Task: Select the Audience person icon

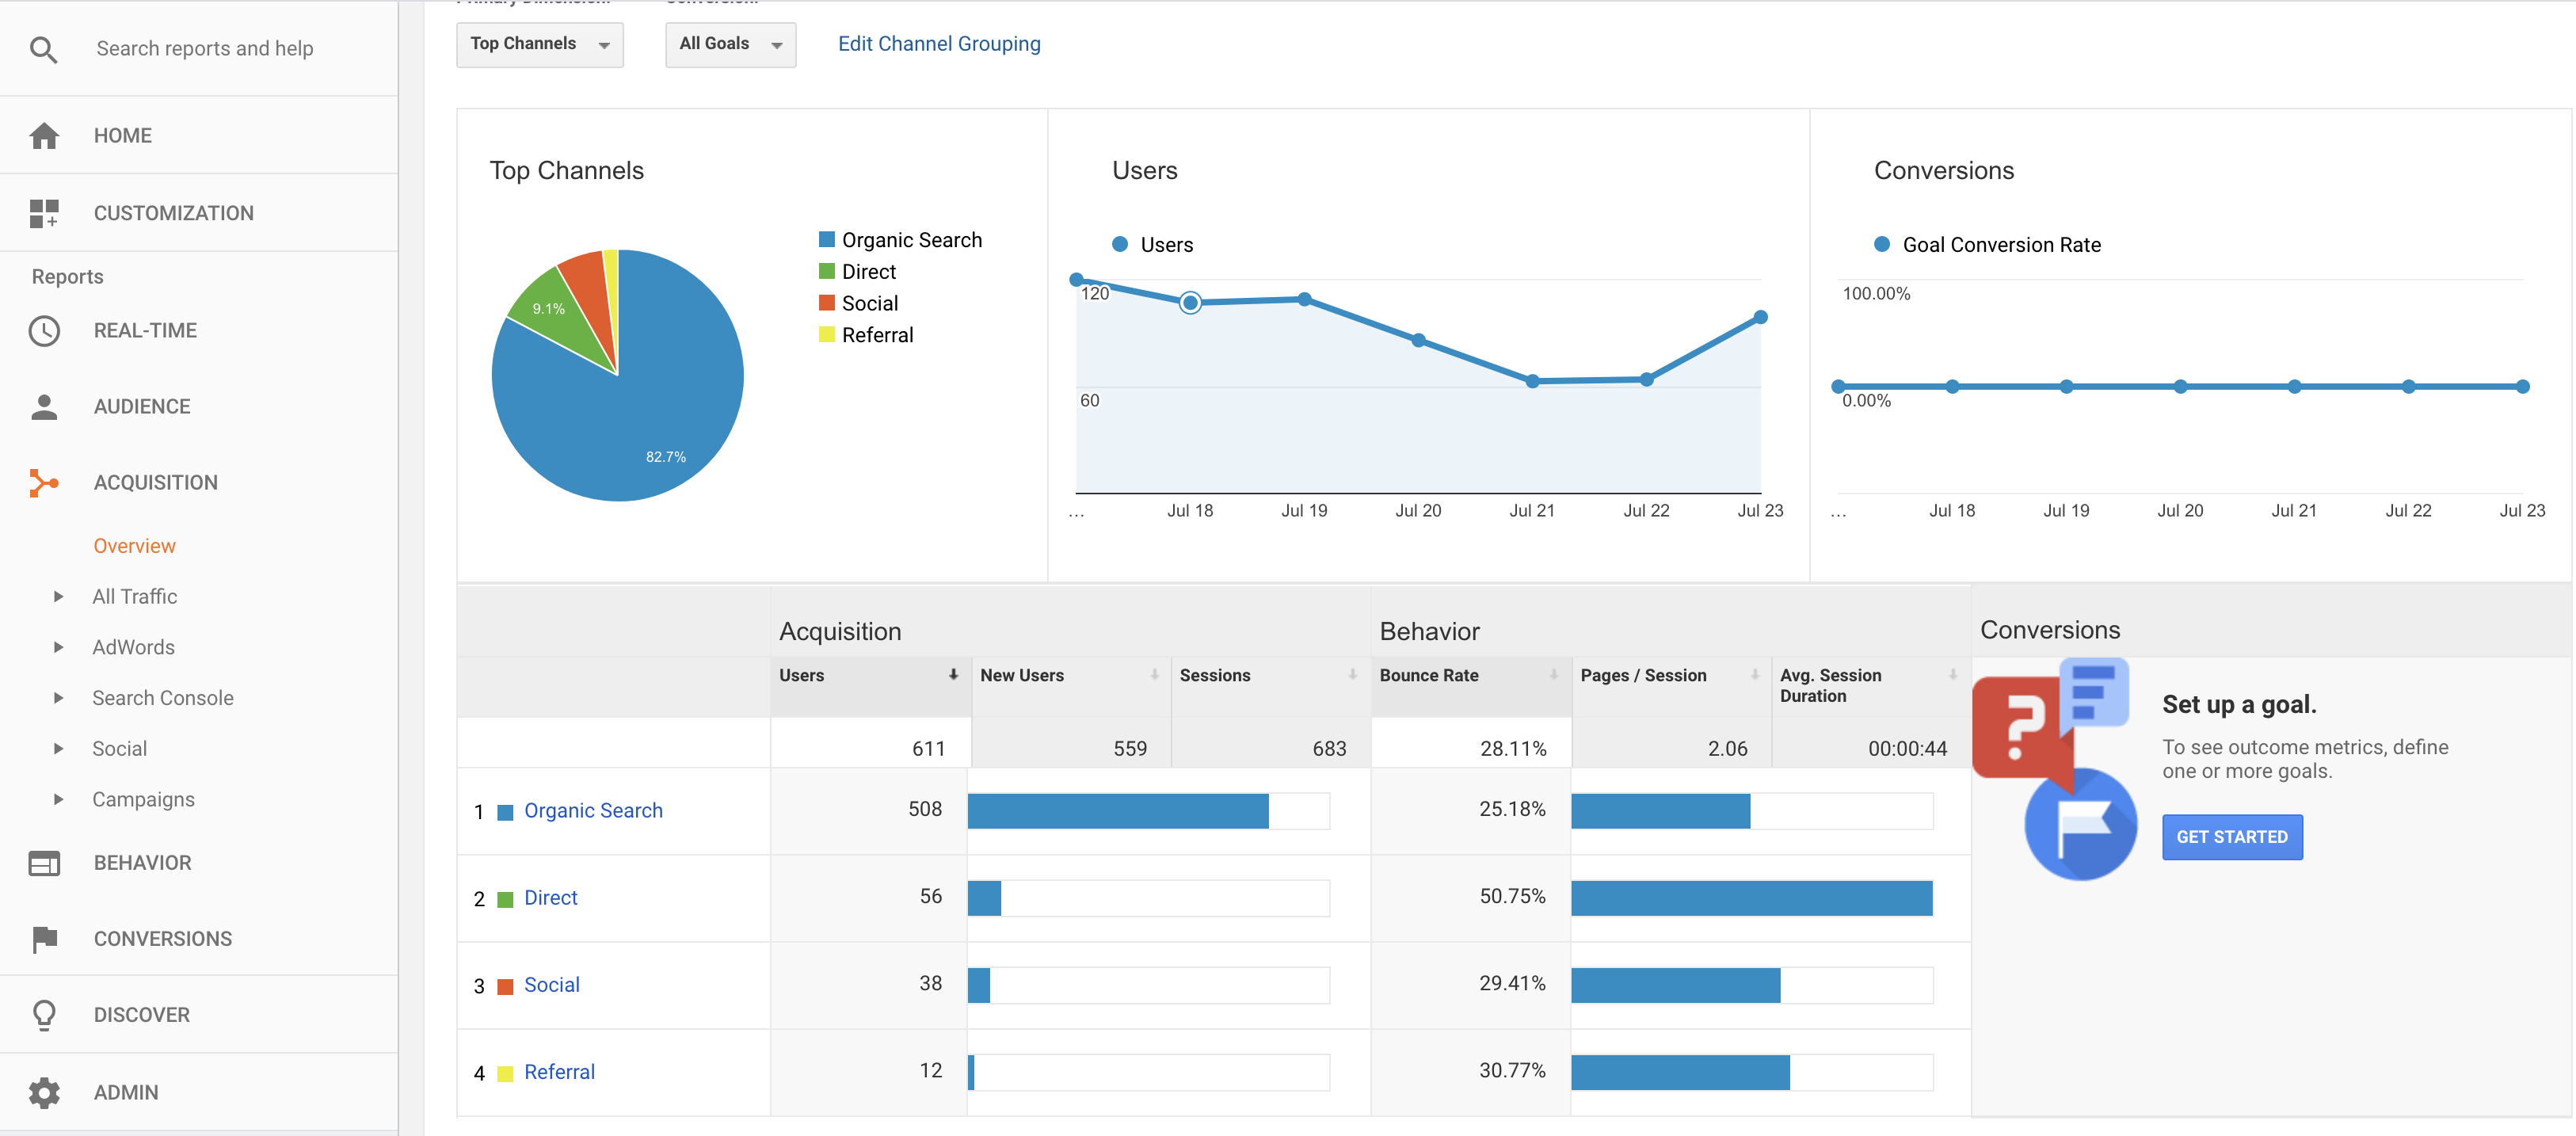Action: pos(45,406)
